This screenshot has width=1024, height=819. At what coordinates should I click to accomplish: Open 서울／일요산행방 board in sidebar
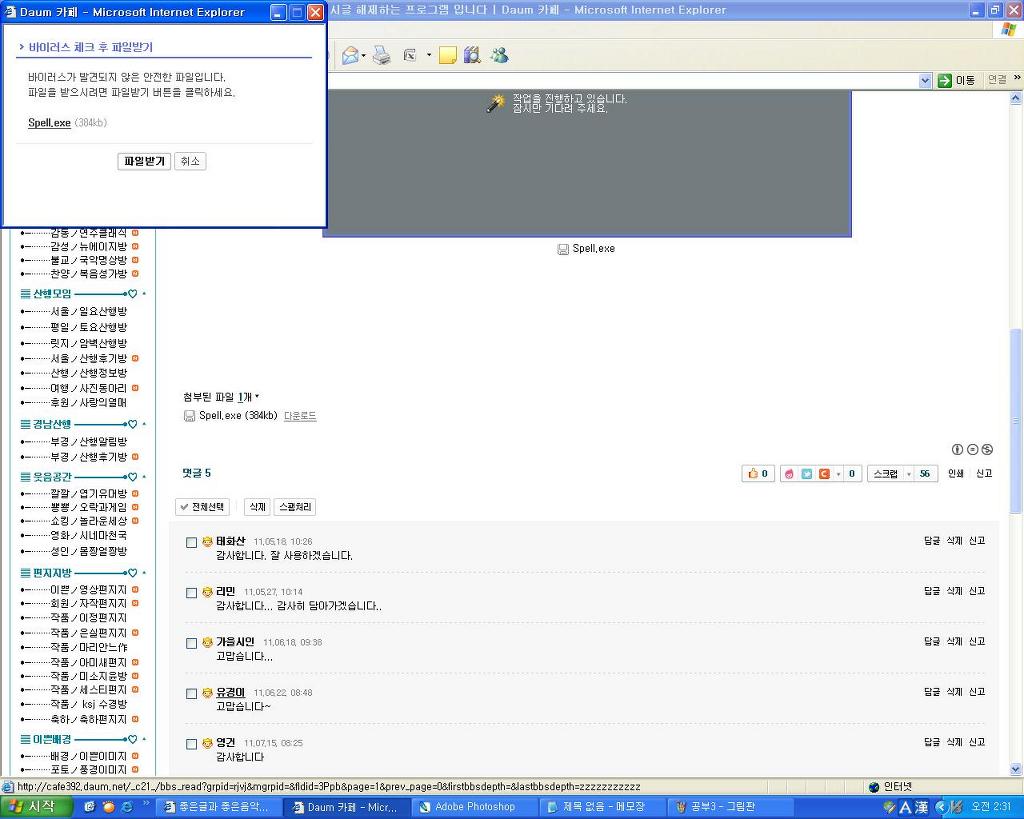[x=88, y=311]
